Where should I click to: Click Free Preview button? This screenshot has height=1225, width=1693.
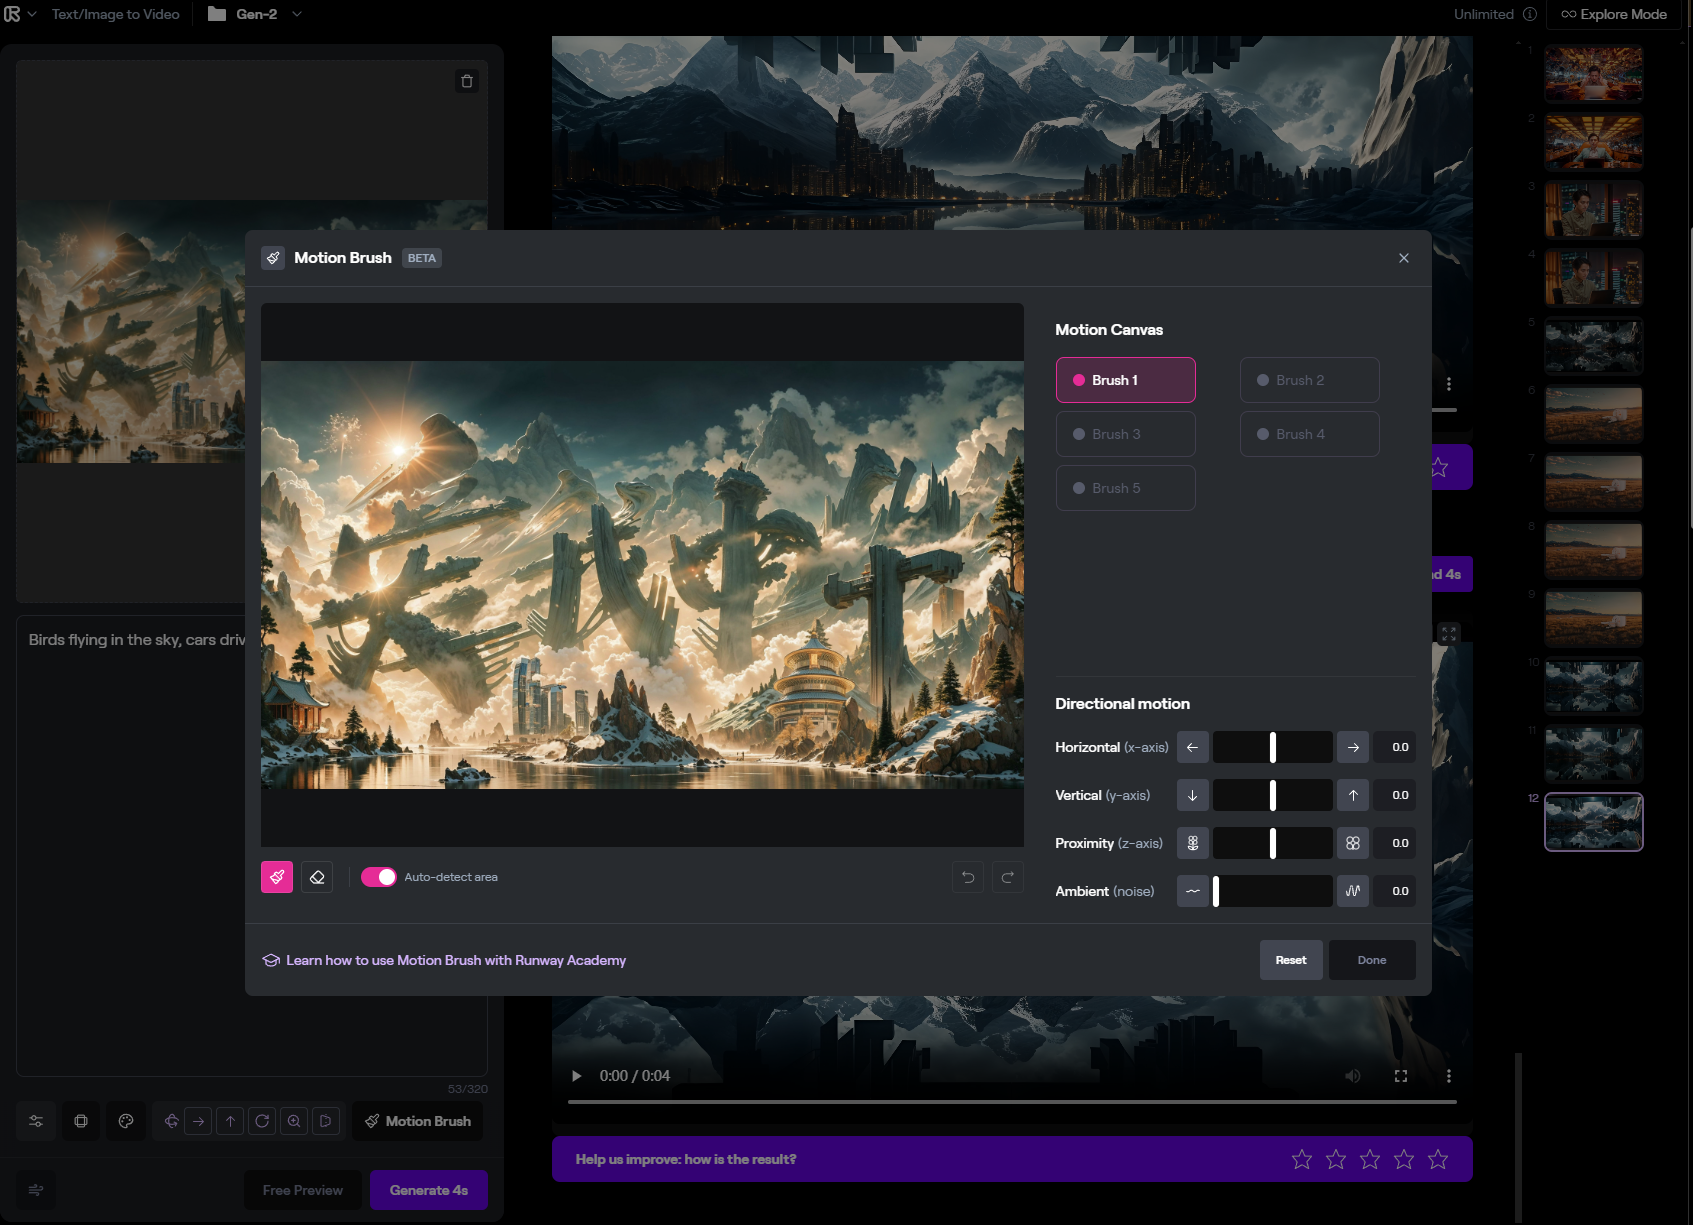[x=303, y=1190]
